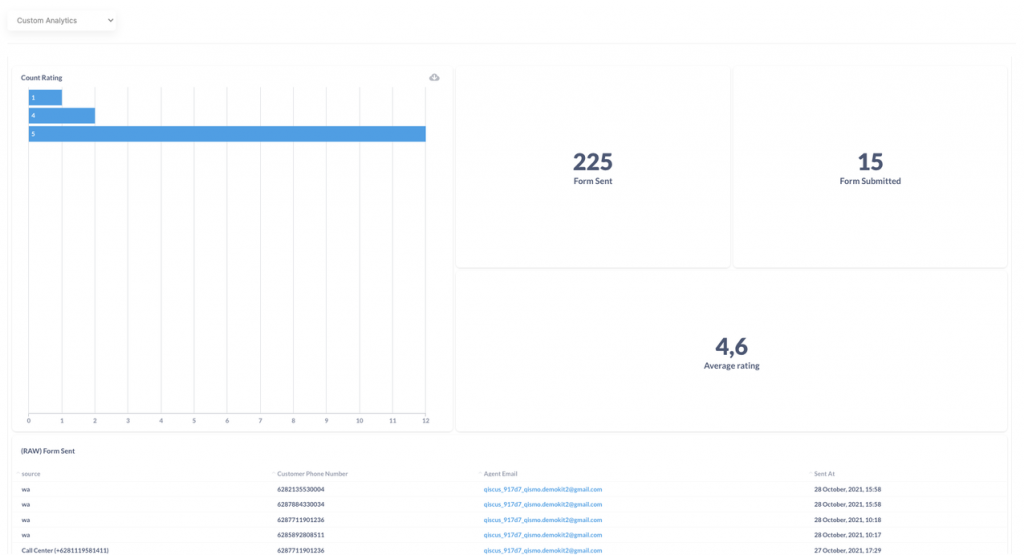Open agent email link for phone 6285892808511

[x=543, y=535]
